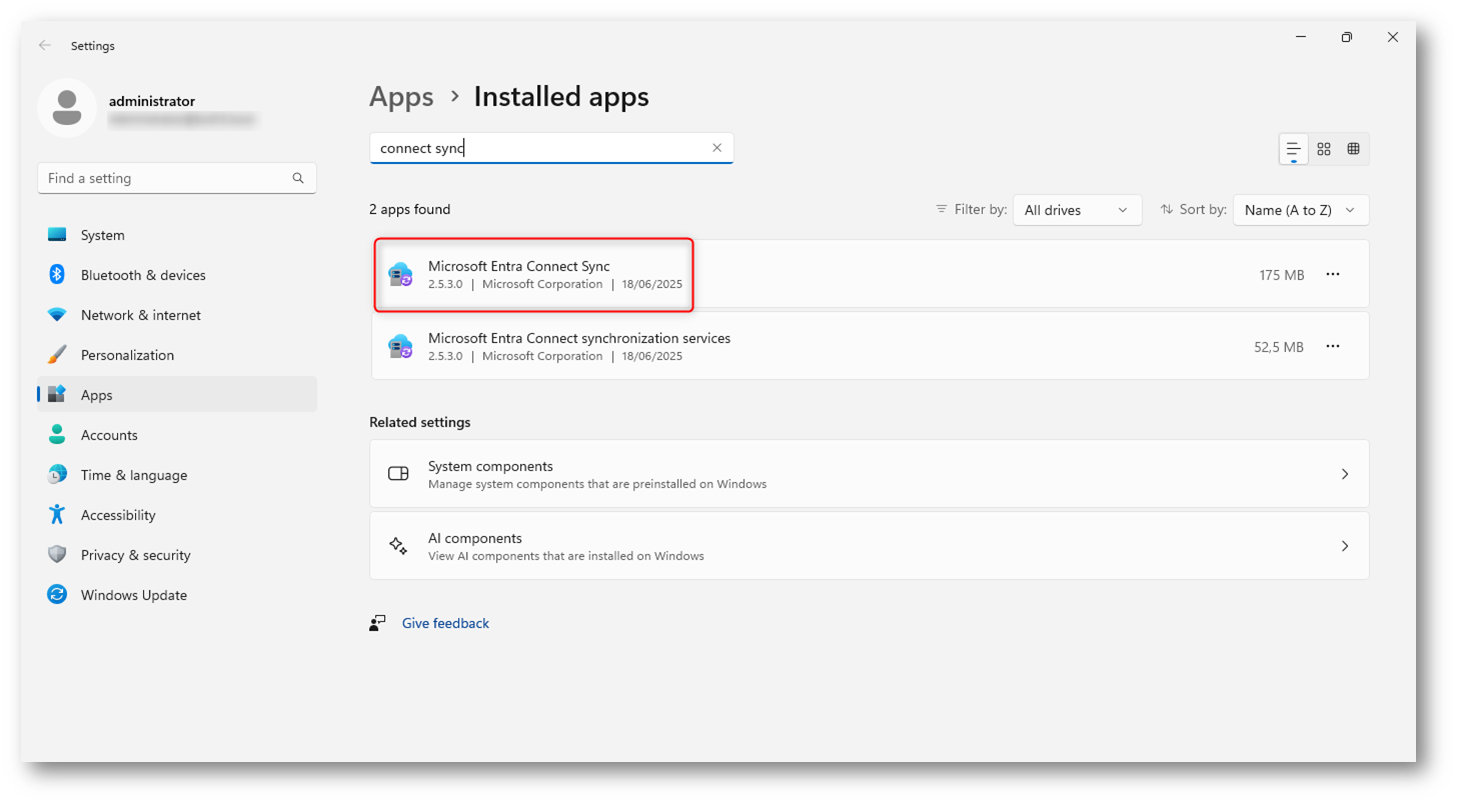Expand System components chevron
Image resolution: width=1458 pixels, height=804 pixels.
click(1345, 474)
